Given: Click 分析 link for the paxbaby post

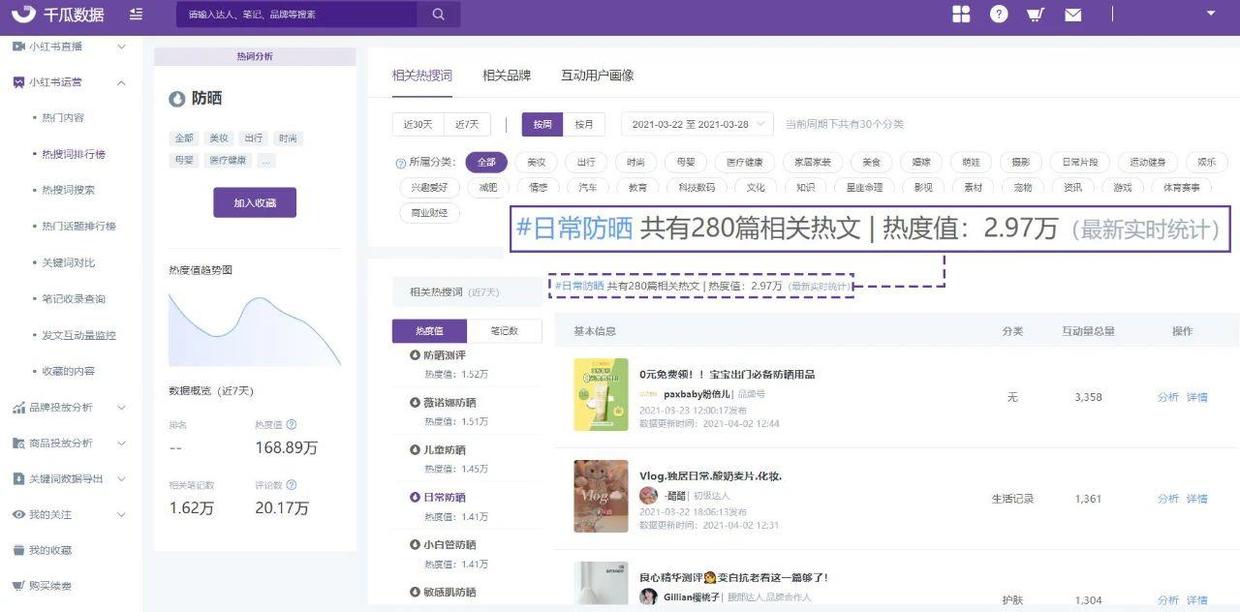Looking at the screenshot, I should [x=1167, y=397].
